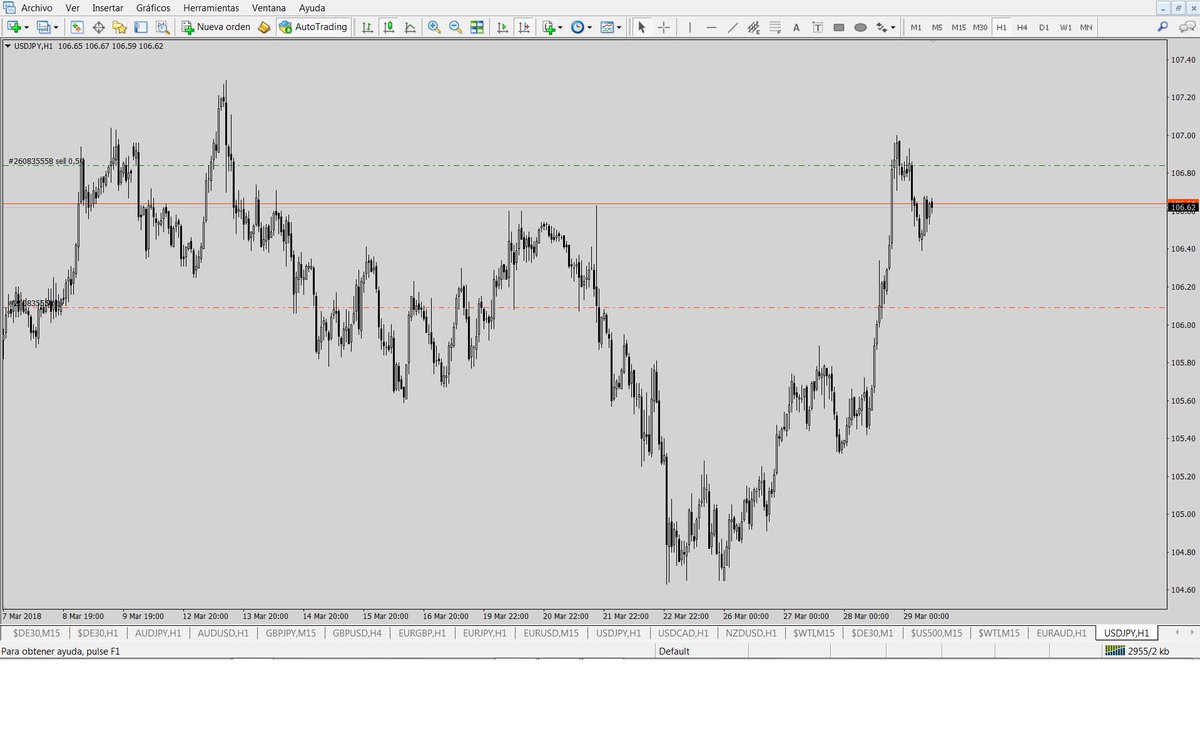The width and height of the screenshot is (1200, 746).
Task: Toggle AutoTrading on or off
Action: [x=313, y=27]
